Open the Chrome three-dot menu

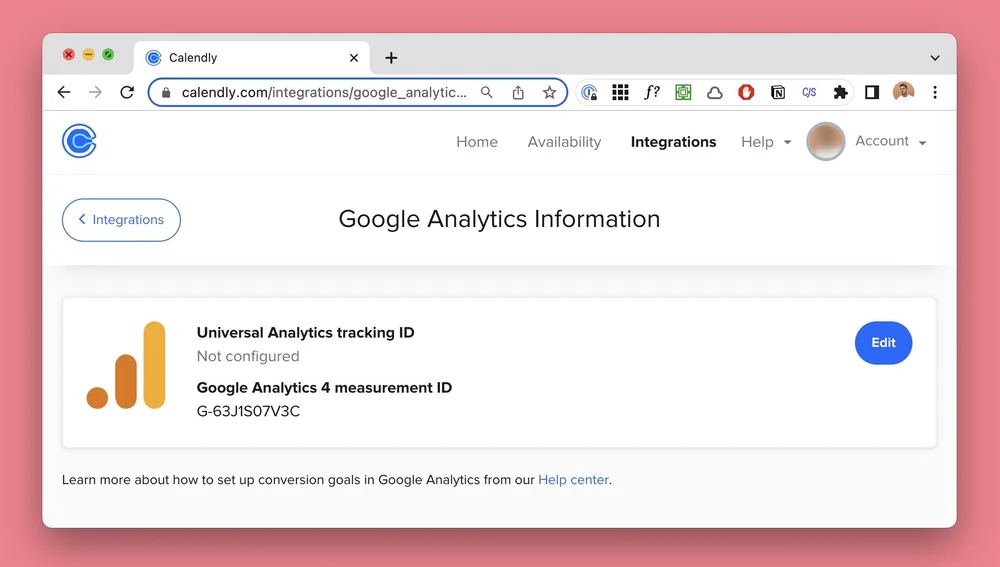935,92
